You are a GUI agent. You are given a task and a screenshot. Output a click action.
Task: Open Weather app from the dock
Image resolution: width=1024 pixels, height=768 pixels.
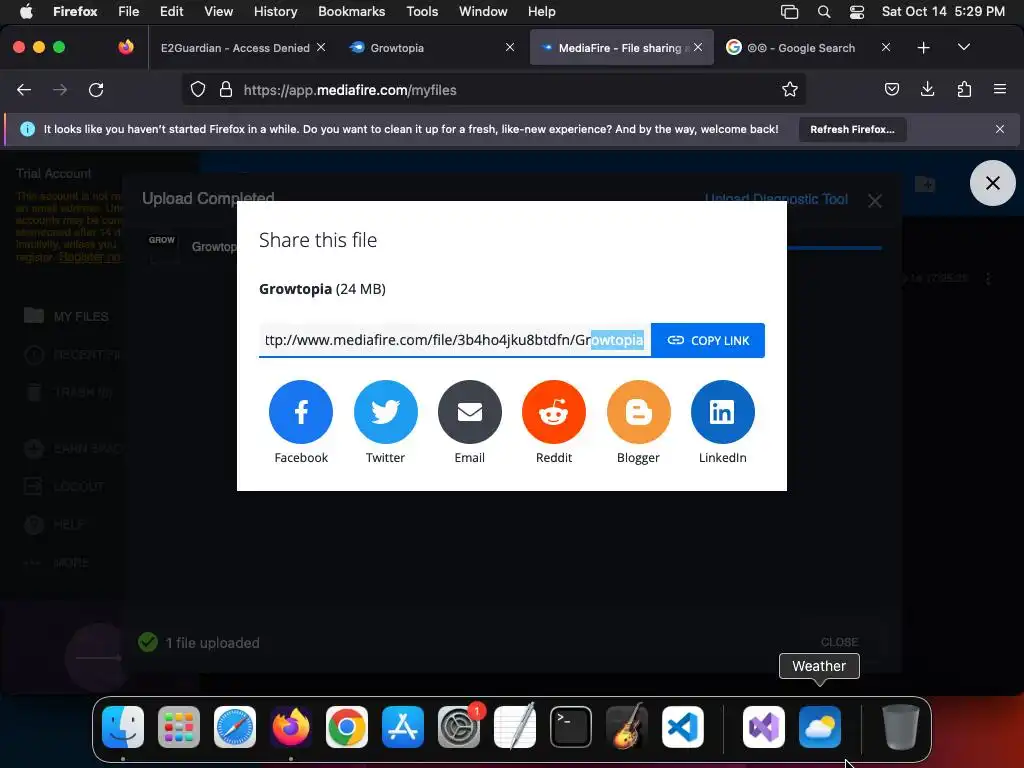coord(820,727)
